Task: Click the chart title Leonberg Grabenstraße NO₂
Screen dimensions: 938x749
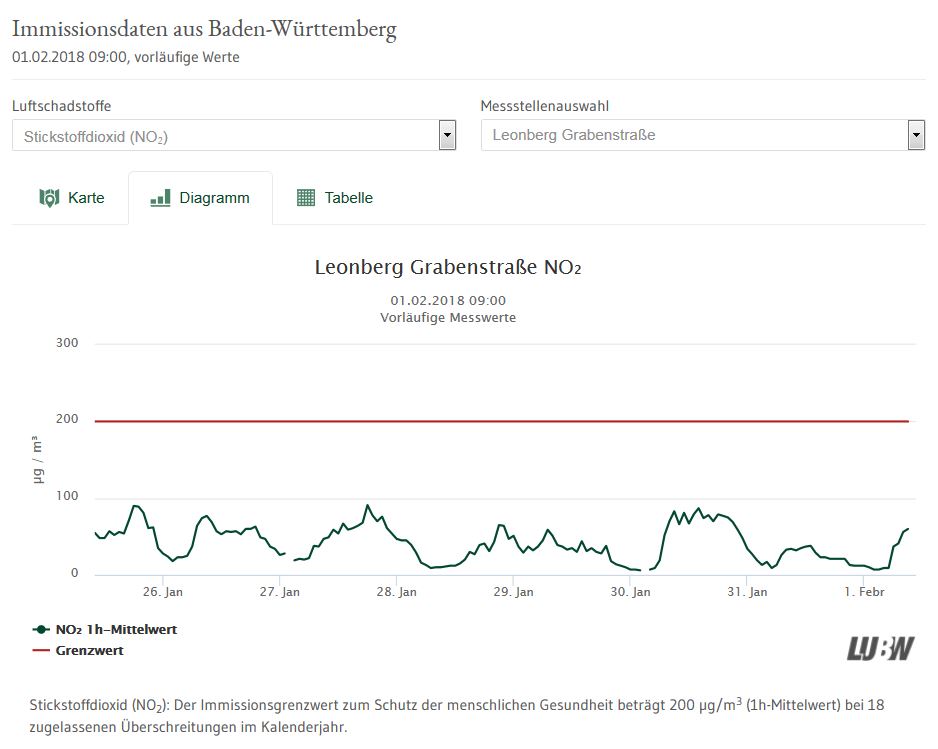Action: [x=448, y=268]
